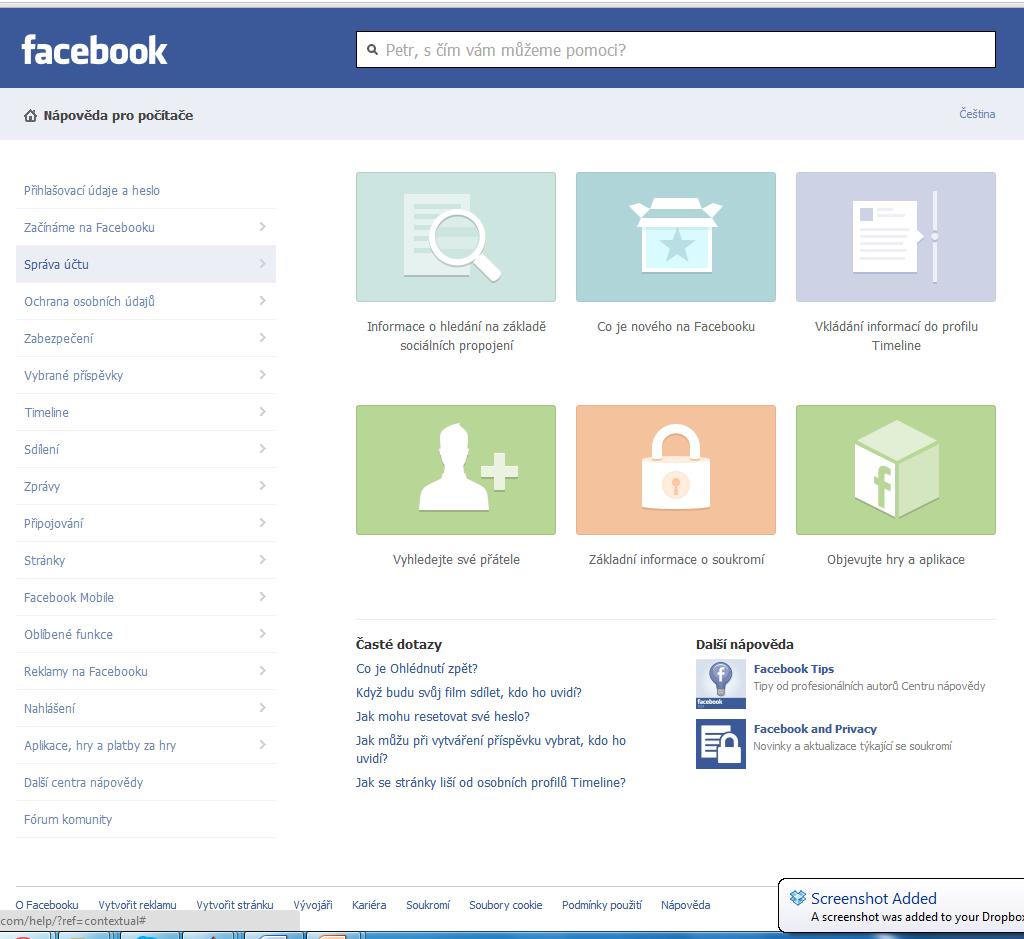The height and width of the screenshot is (939, 1024).
Task: Expand the Ochrana osobních údajů chevron
Action: click(263, 301)
